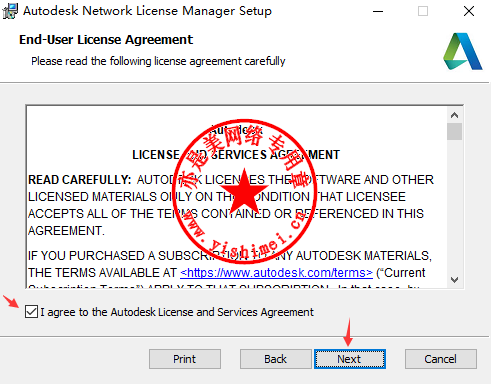Click 'Please read the following license agreement carefully'
Image resolution: width=491 pixels, height=384 pixels.
coord(158,61)
